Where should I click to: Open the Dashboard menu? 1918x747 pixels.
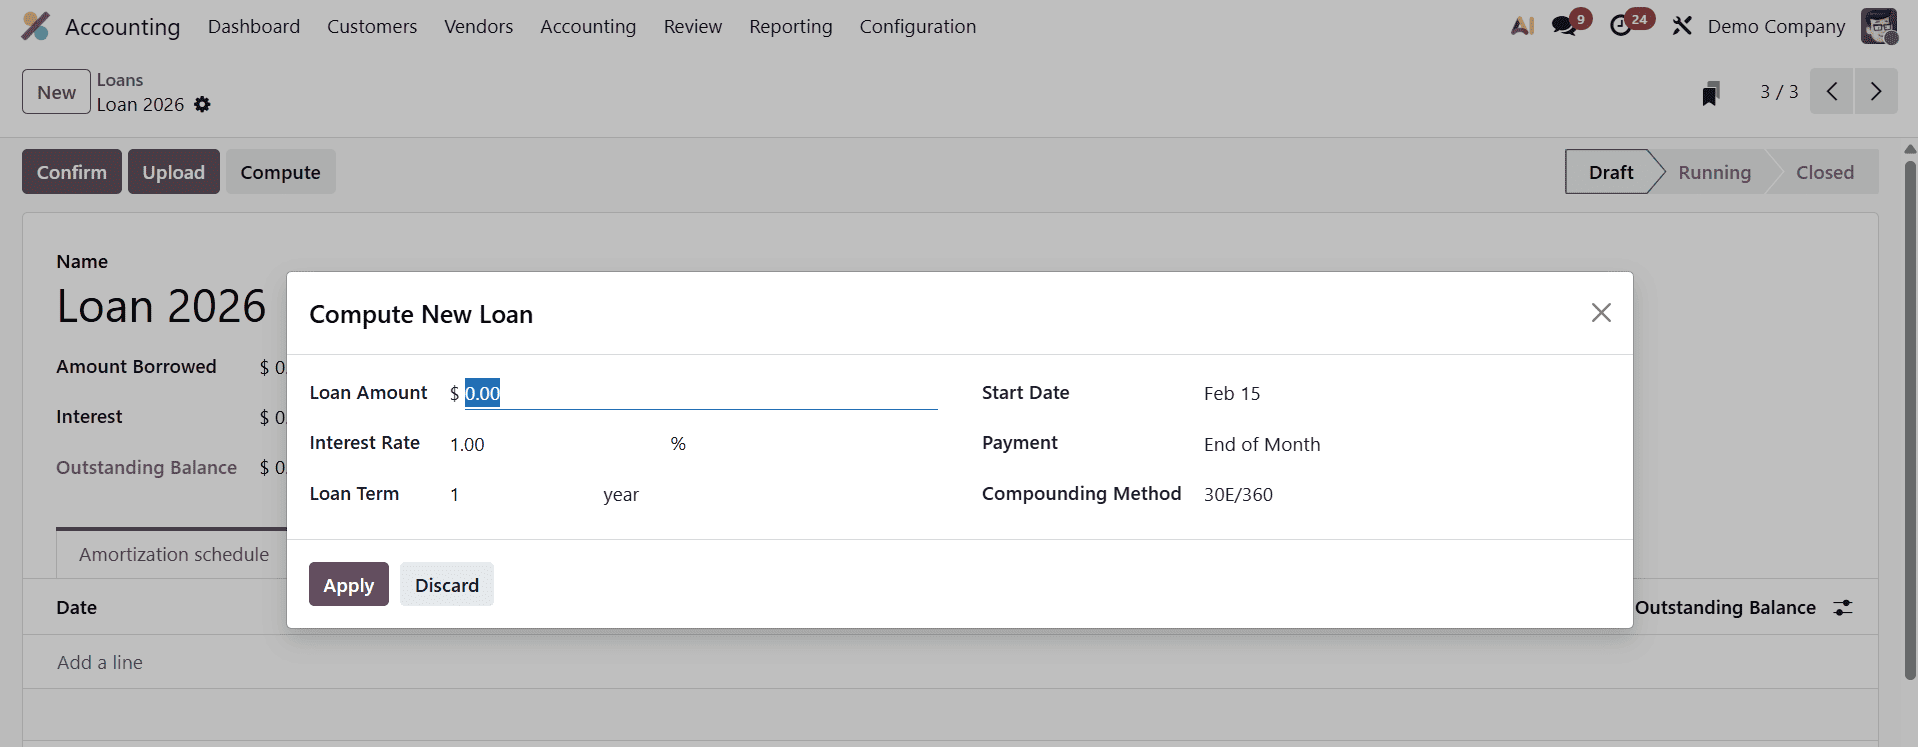(x=254, y=27)
